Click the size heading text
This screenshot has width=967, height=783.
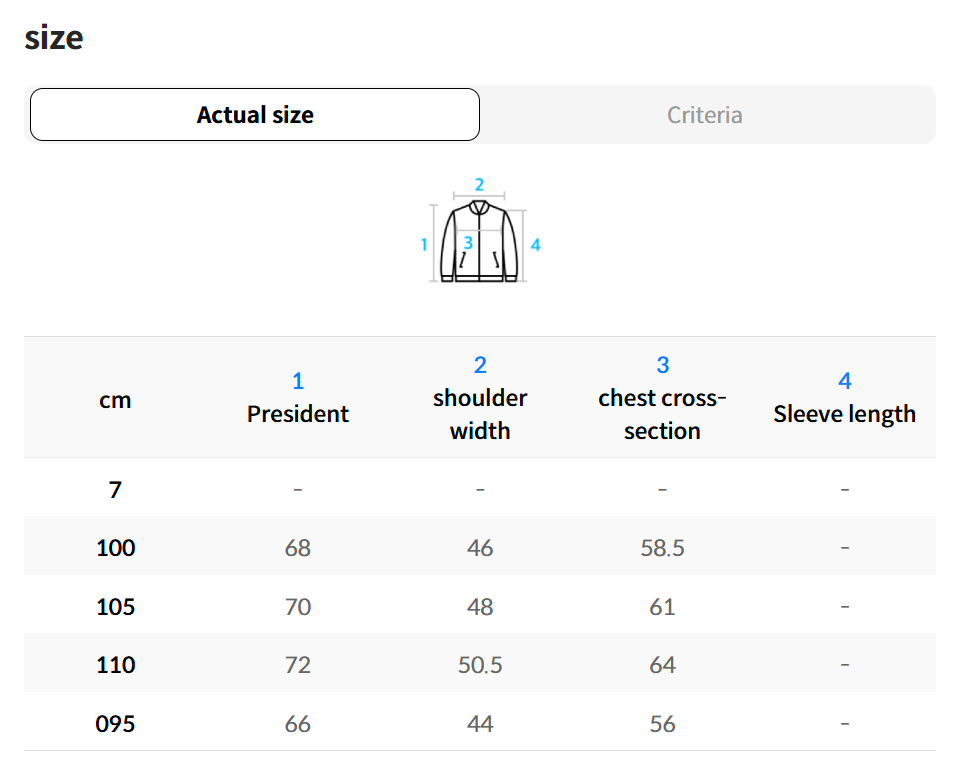click(54, 38)
